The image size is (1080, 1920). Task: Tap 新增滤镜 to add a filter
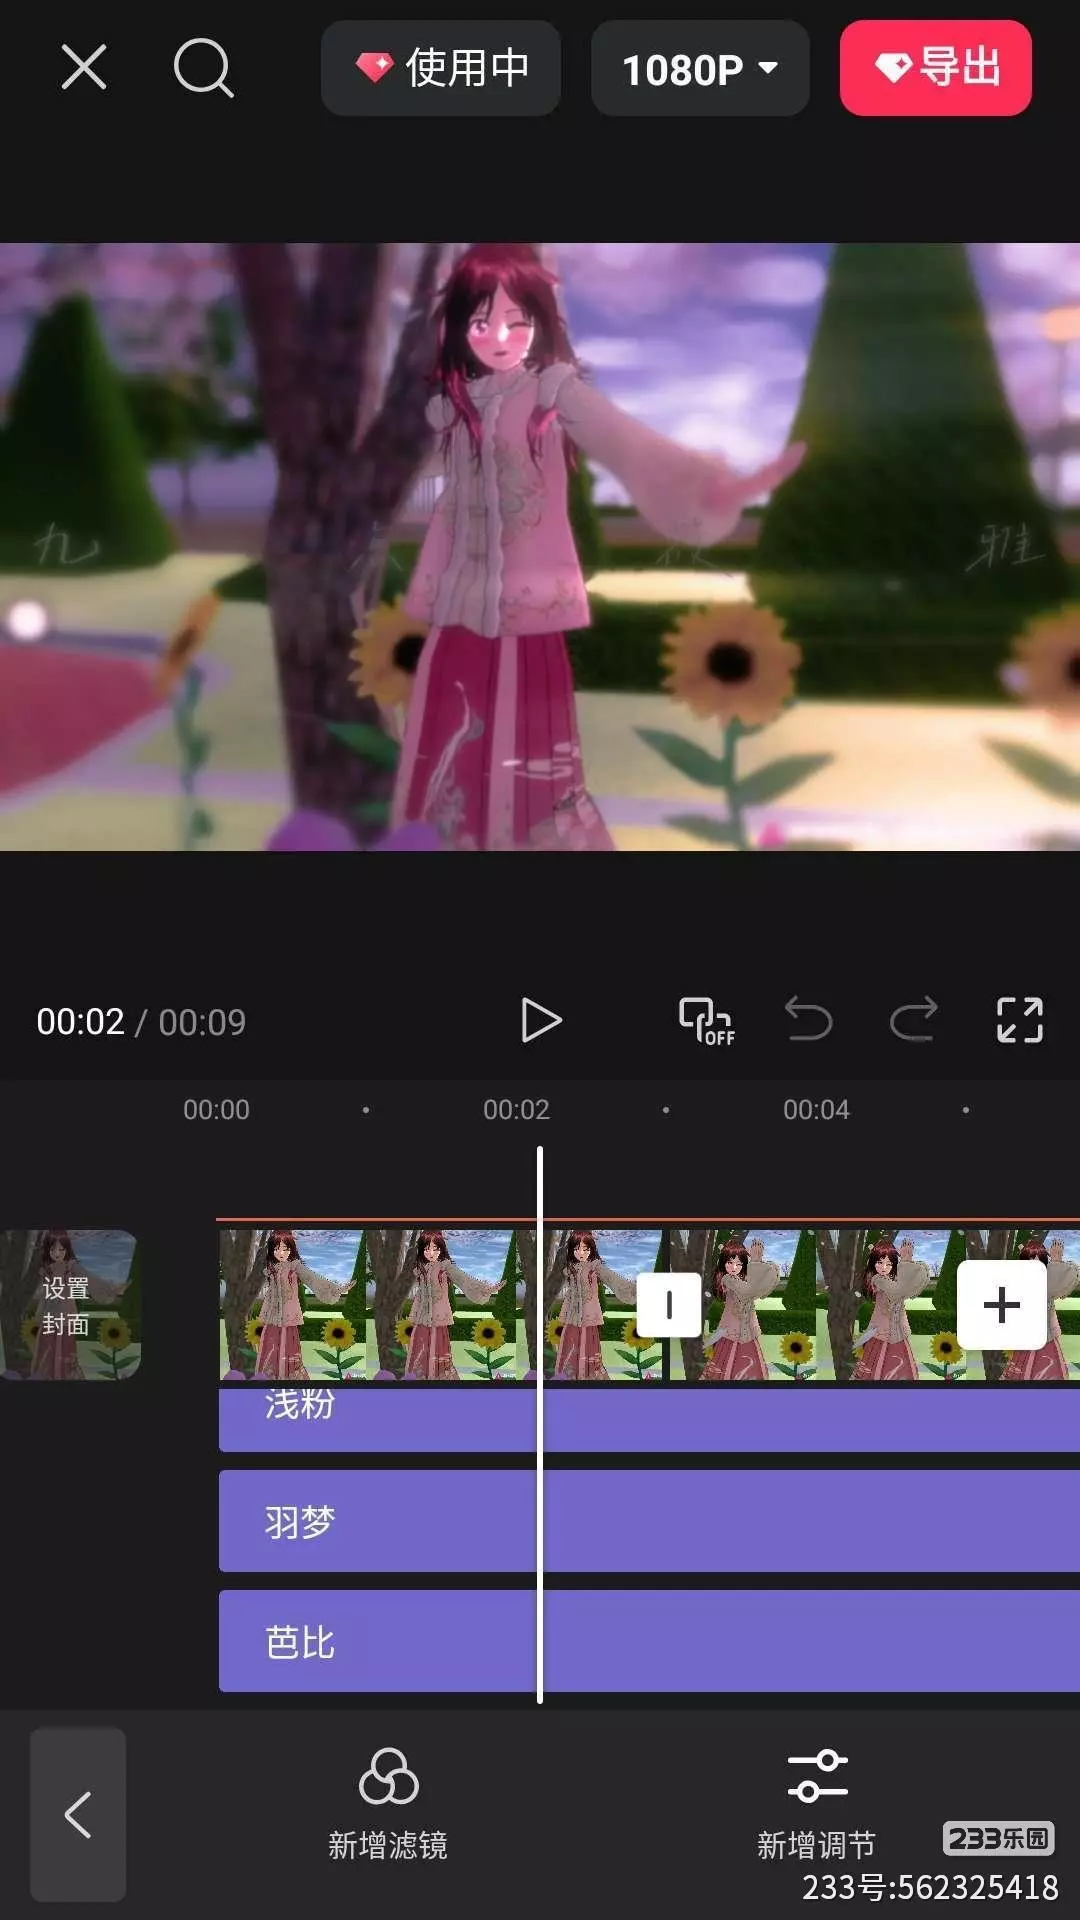click(x=388, y=1805)
